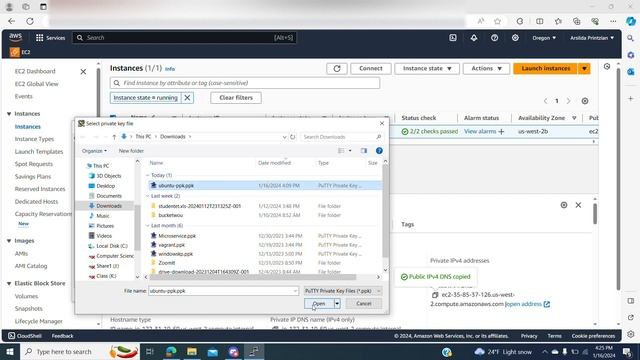
Task: Open Launch Templates in sidebar
Action: click(39, 151)
